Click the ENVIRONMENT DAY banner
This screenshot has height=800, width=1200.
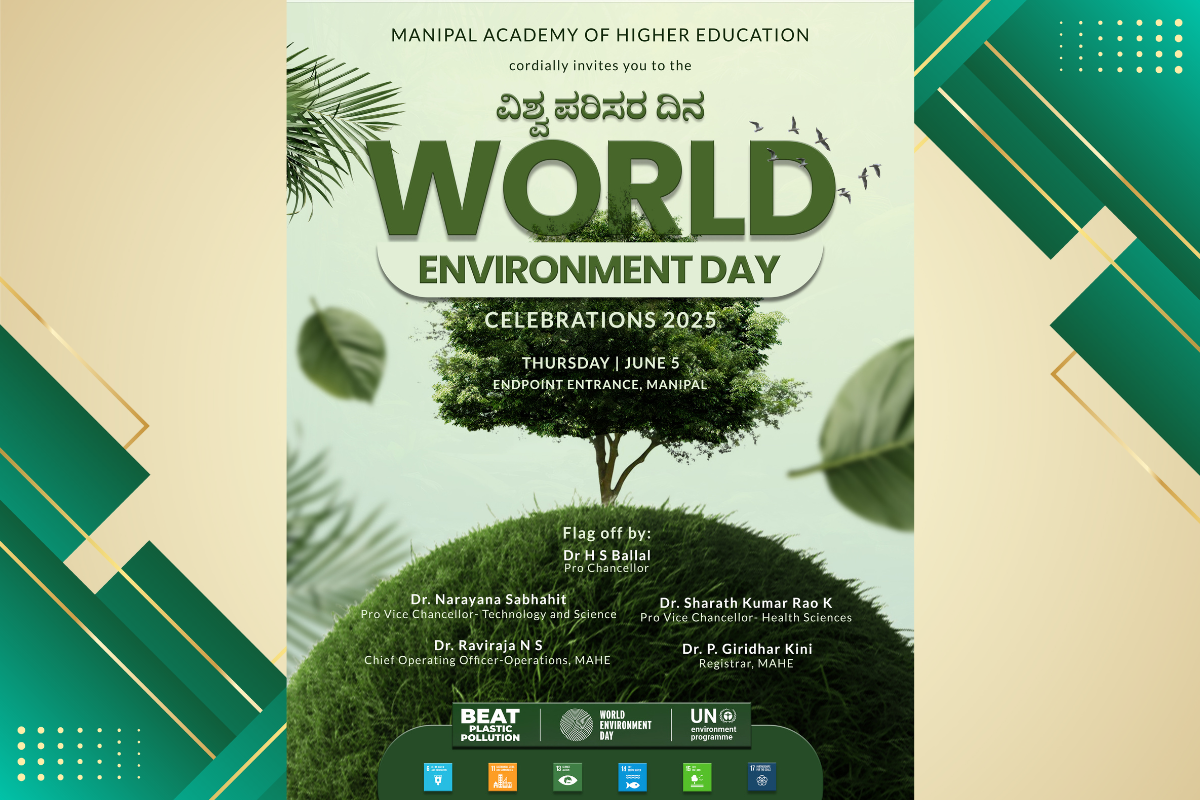(599, 270)
